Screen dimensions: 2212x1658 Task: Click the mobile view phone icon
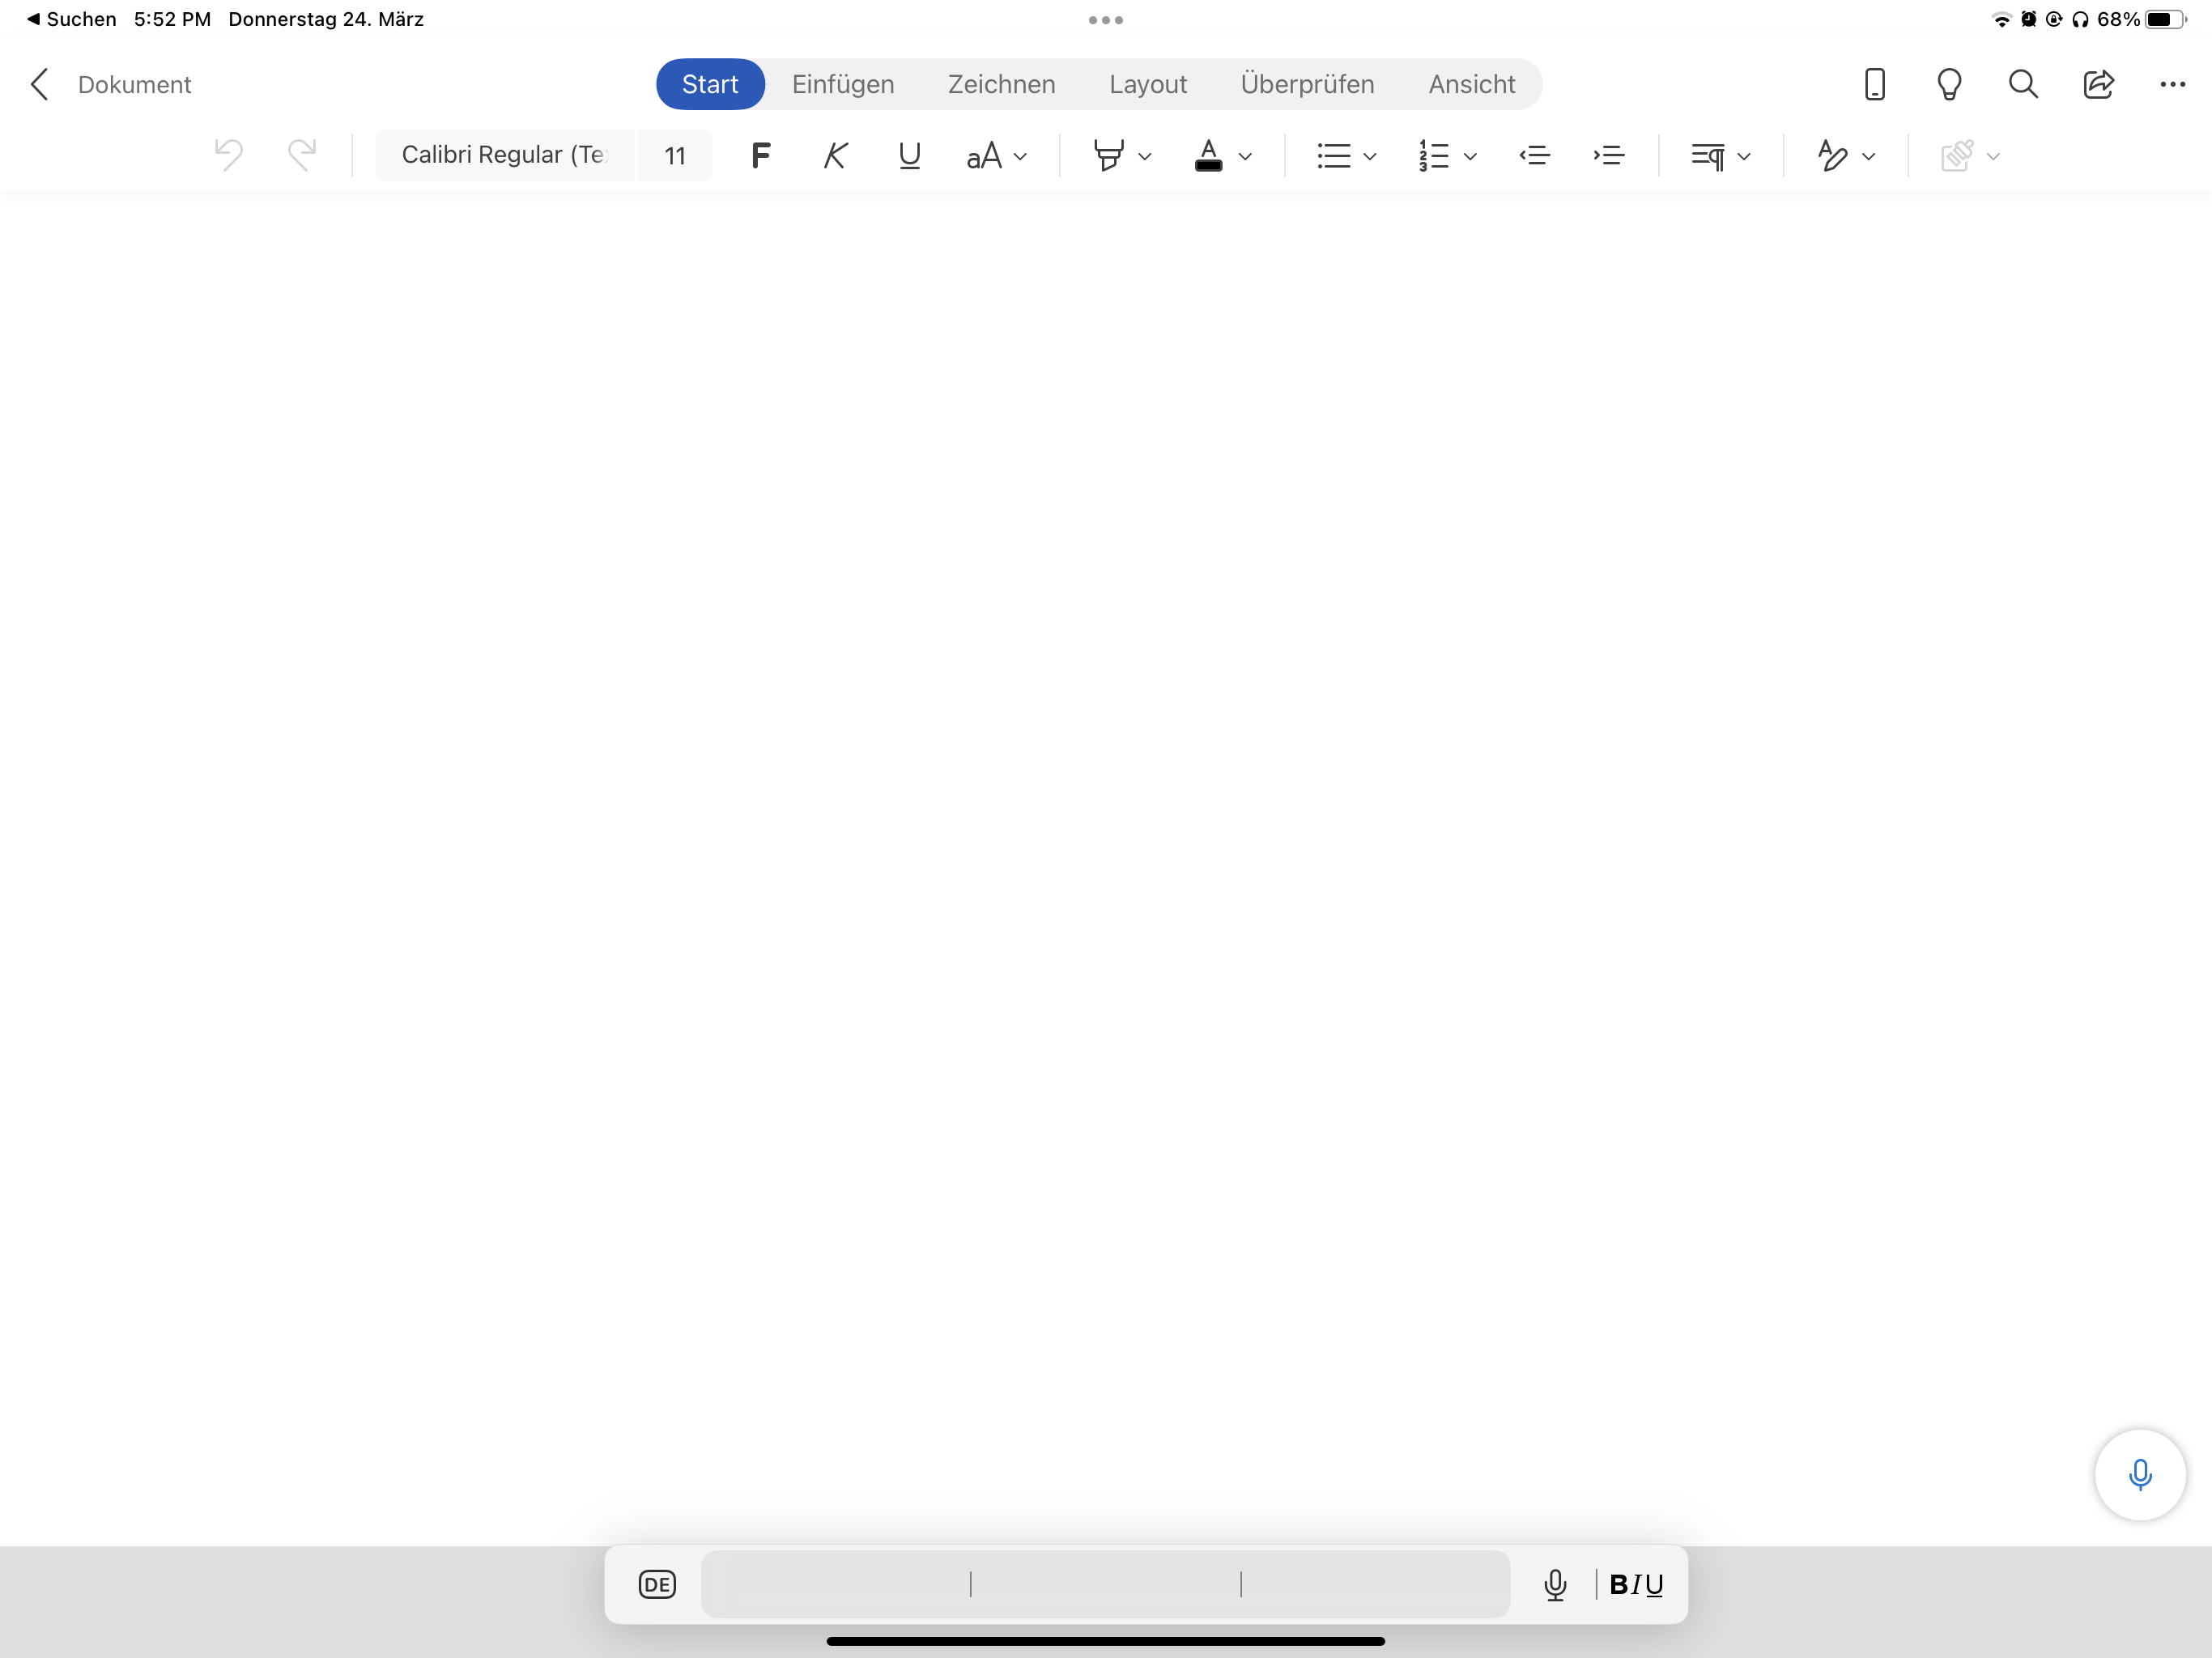click(x=1874, y=84)
